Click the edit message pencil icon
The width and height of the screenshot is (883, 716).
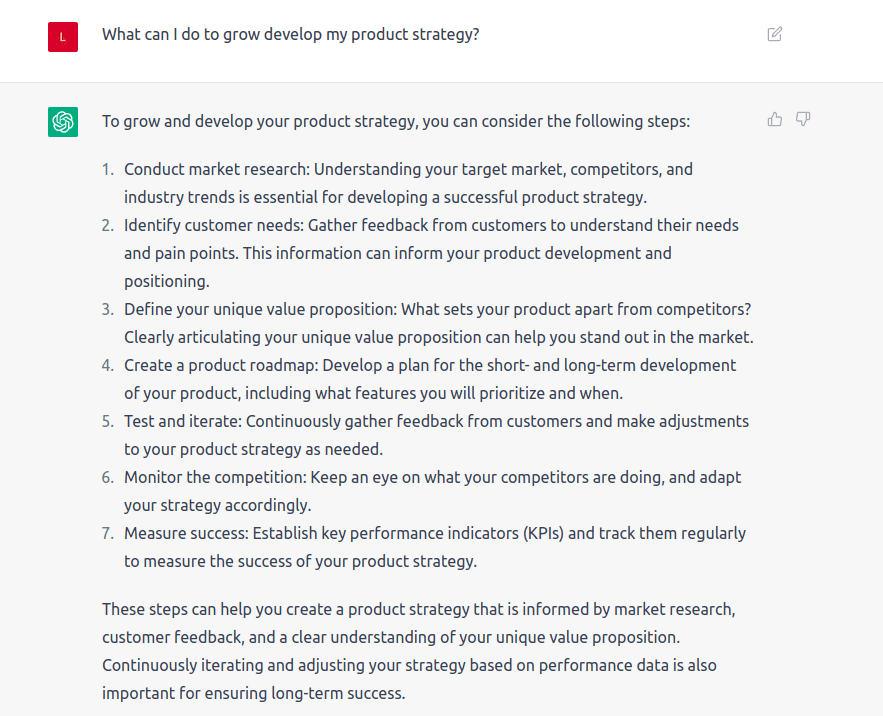coord(774,34)
